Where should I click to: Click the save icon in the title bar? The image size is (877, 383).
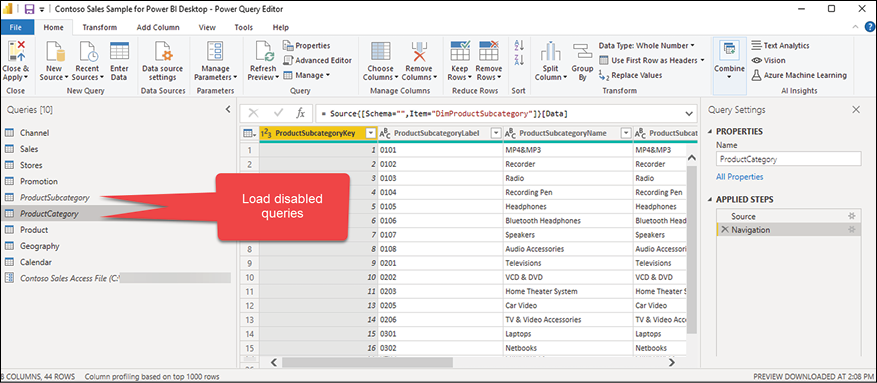coord(29,9)
